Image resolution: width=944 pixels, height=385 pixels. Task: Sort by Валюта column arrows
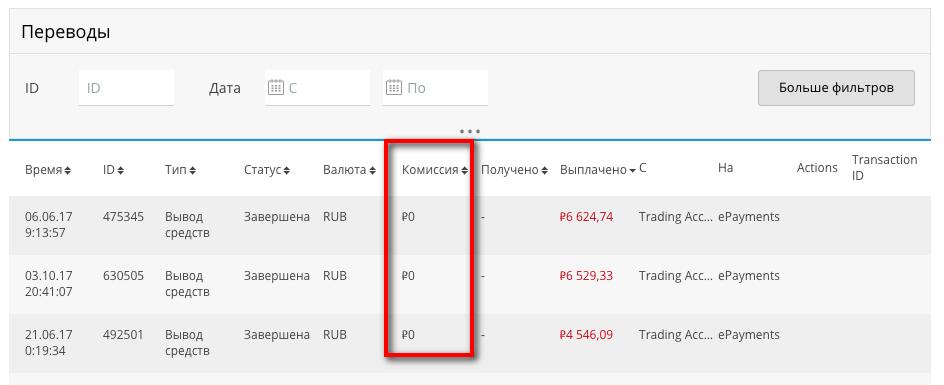click(x=373, y=171)
